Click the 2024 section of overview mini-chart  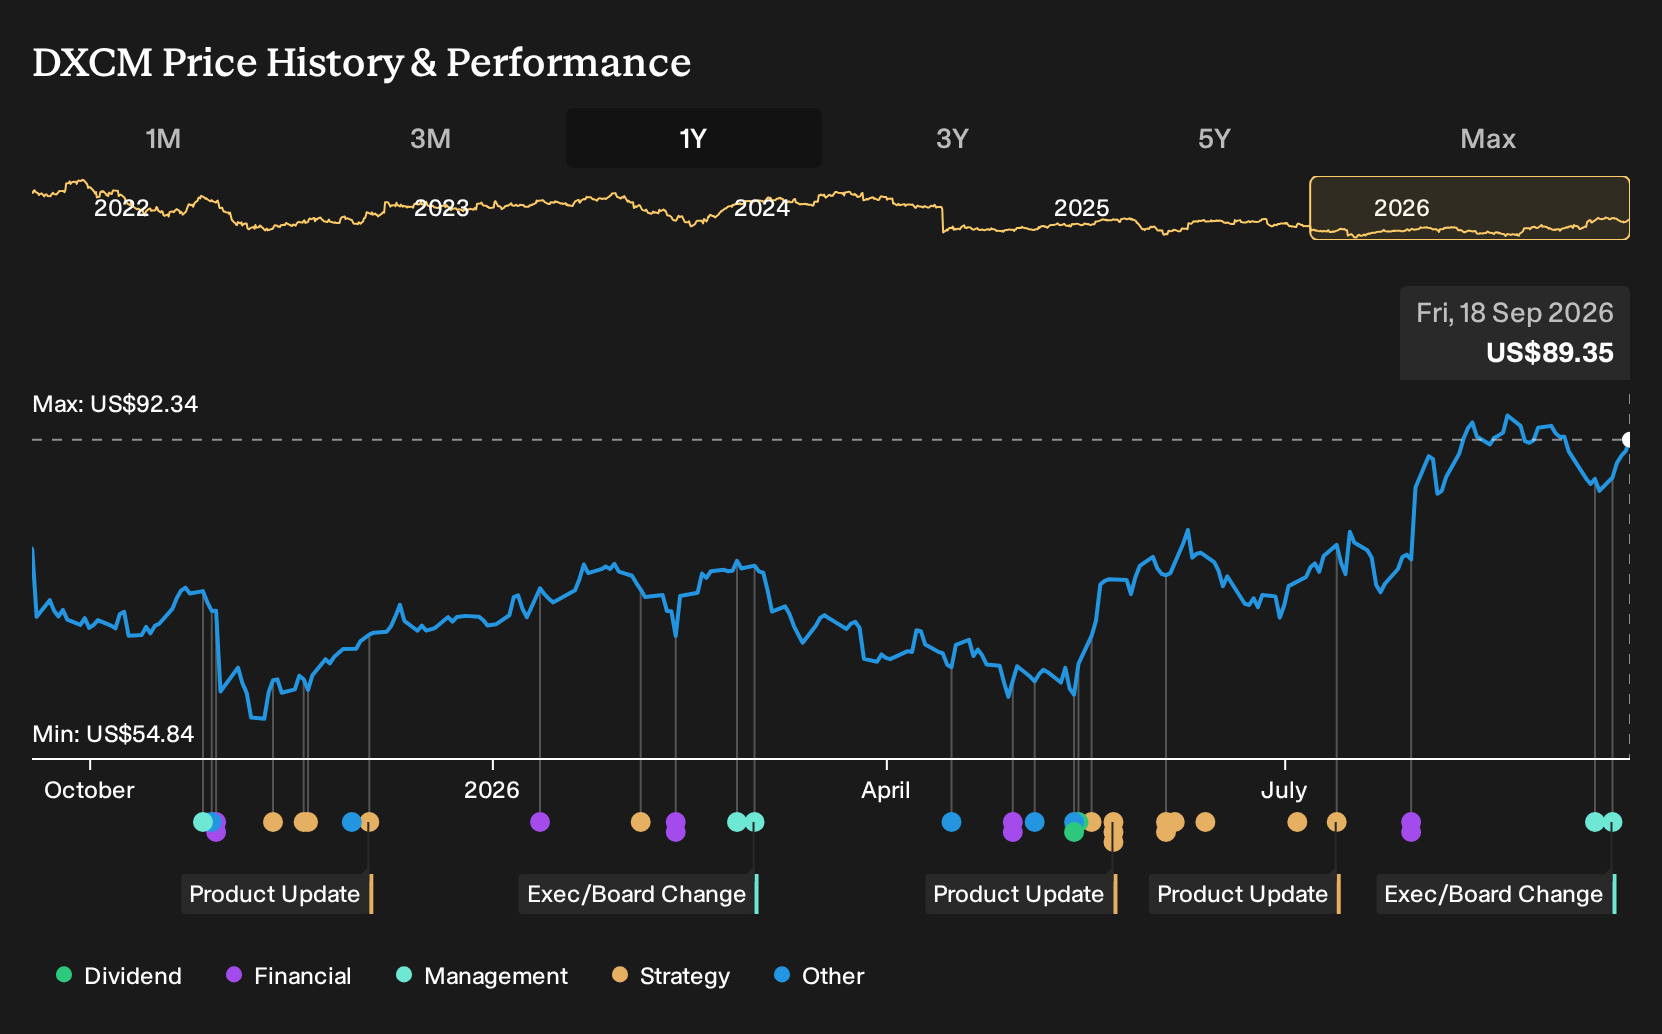click(761, 208)
